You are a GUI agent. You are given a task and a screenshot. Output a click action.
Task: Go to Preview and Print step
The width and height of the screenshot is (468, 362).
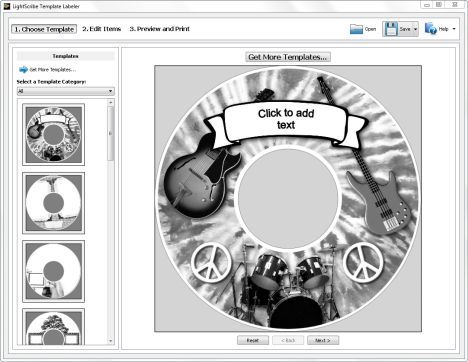[x=159, y=29]
